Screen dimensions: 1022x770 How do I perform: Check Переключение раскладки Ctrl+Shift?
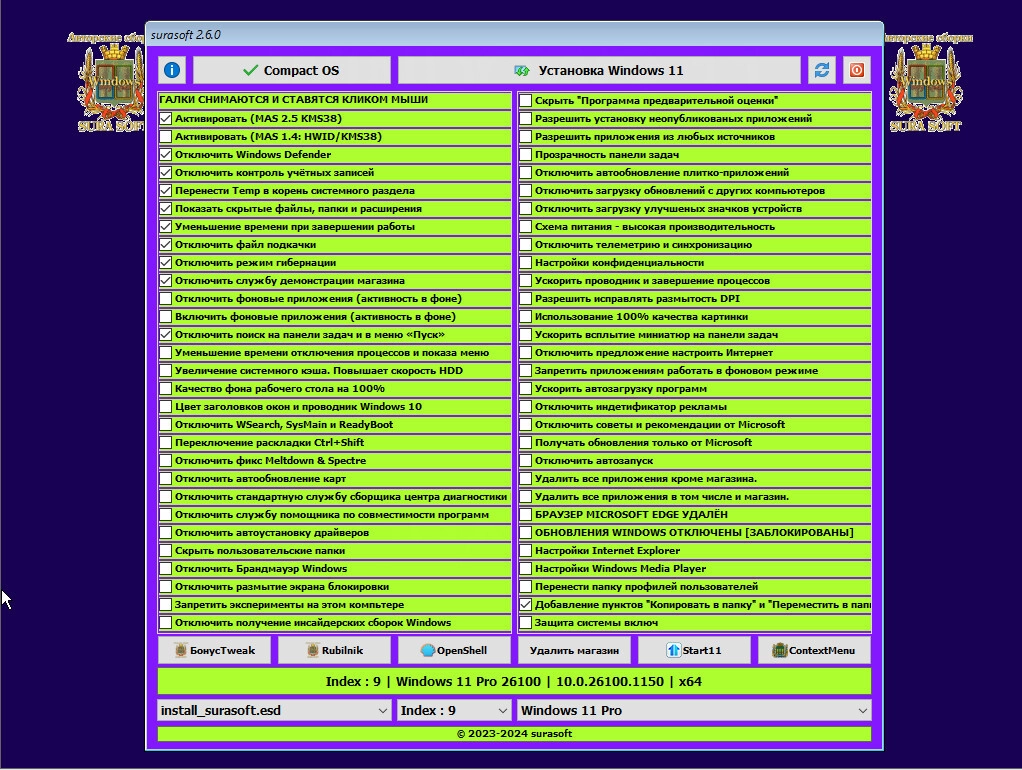click(x=166, y=443)
